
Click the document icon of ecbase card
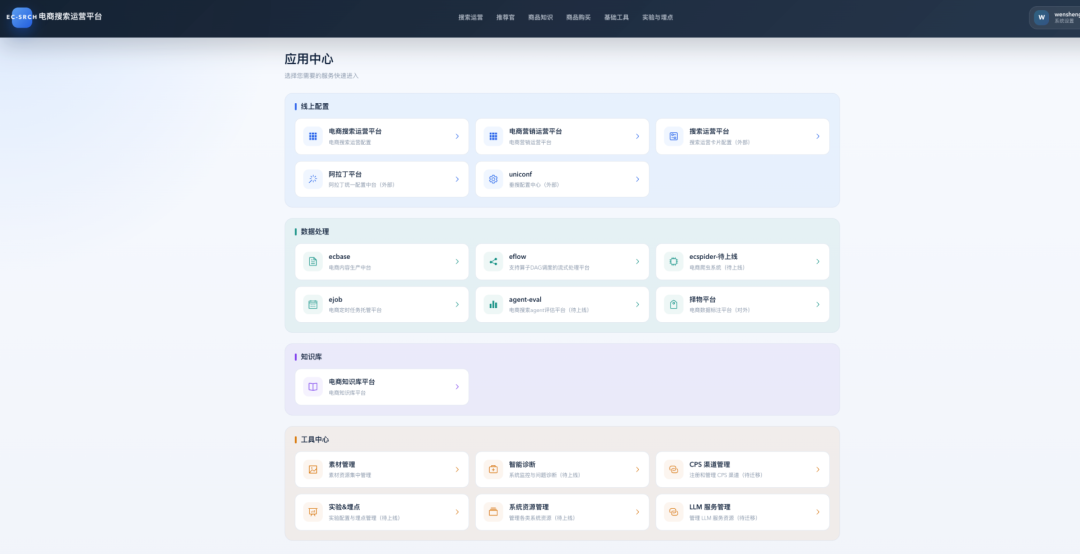[313, 262]
